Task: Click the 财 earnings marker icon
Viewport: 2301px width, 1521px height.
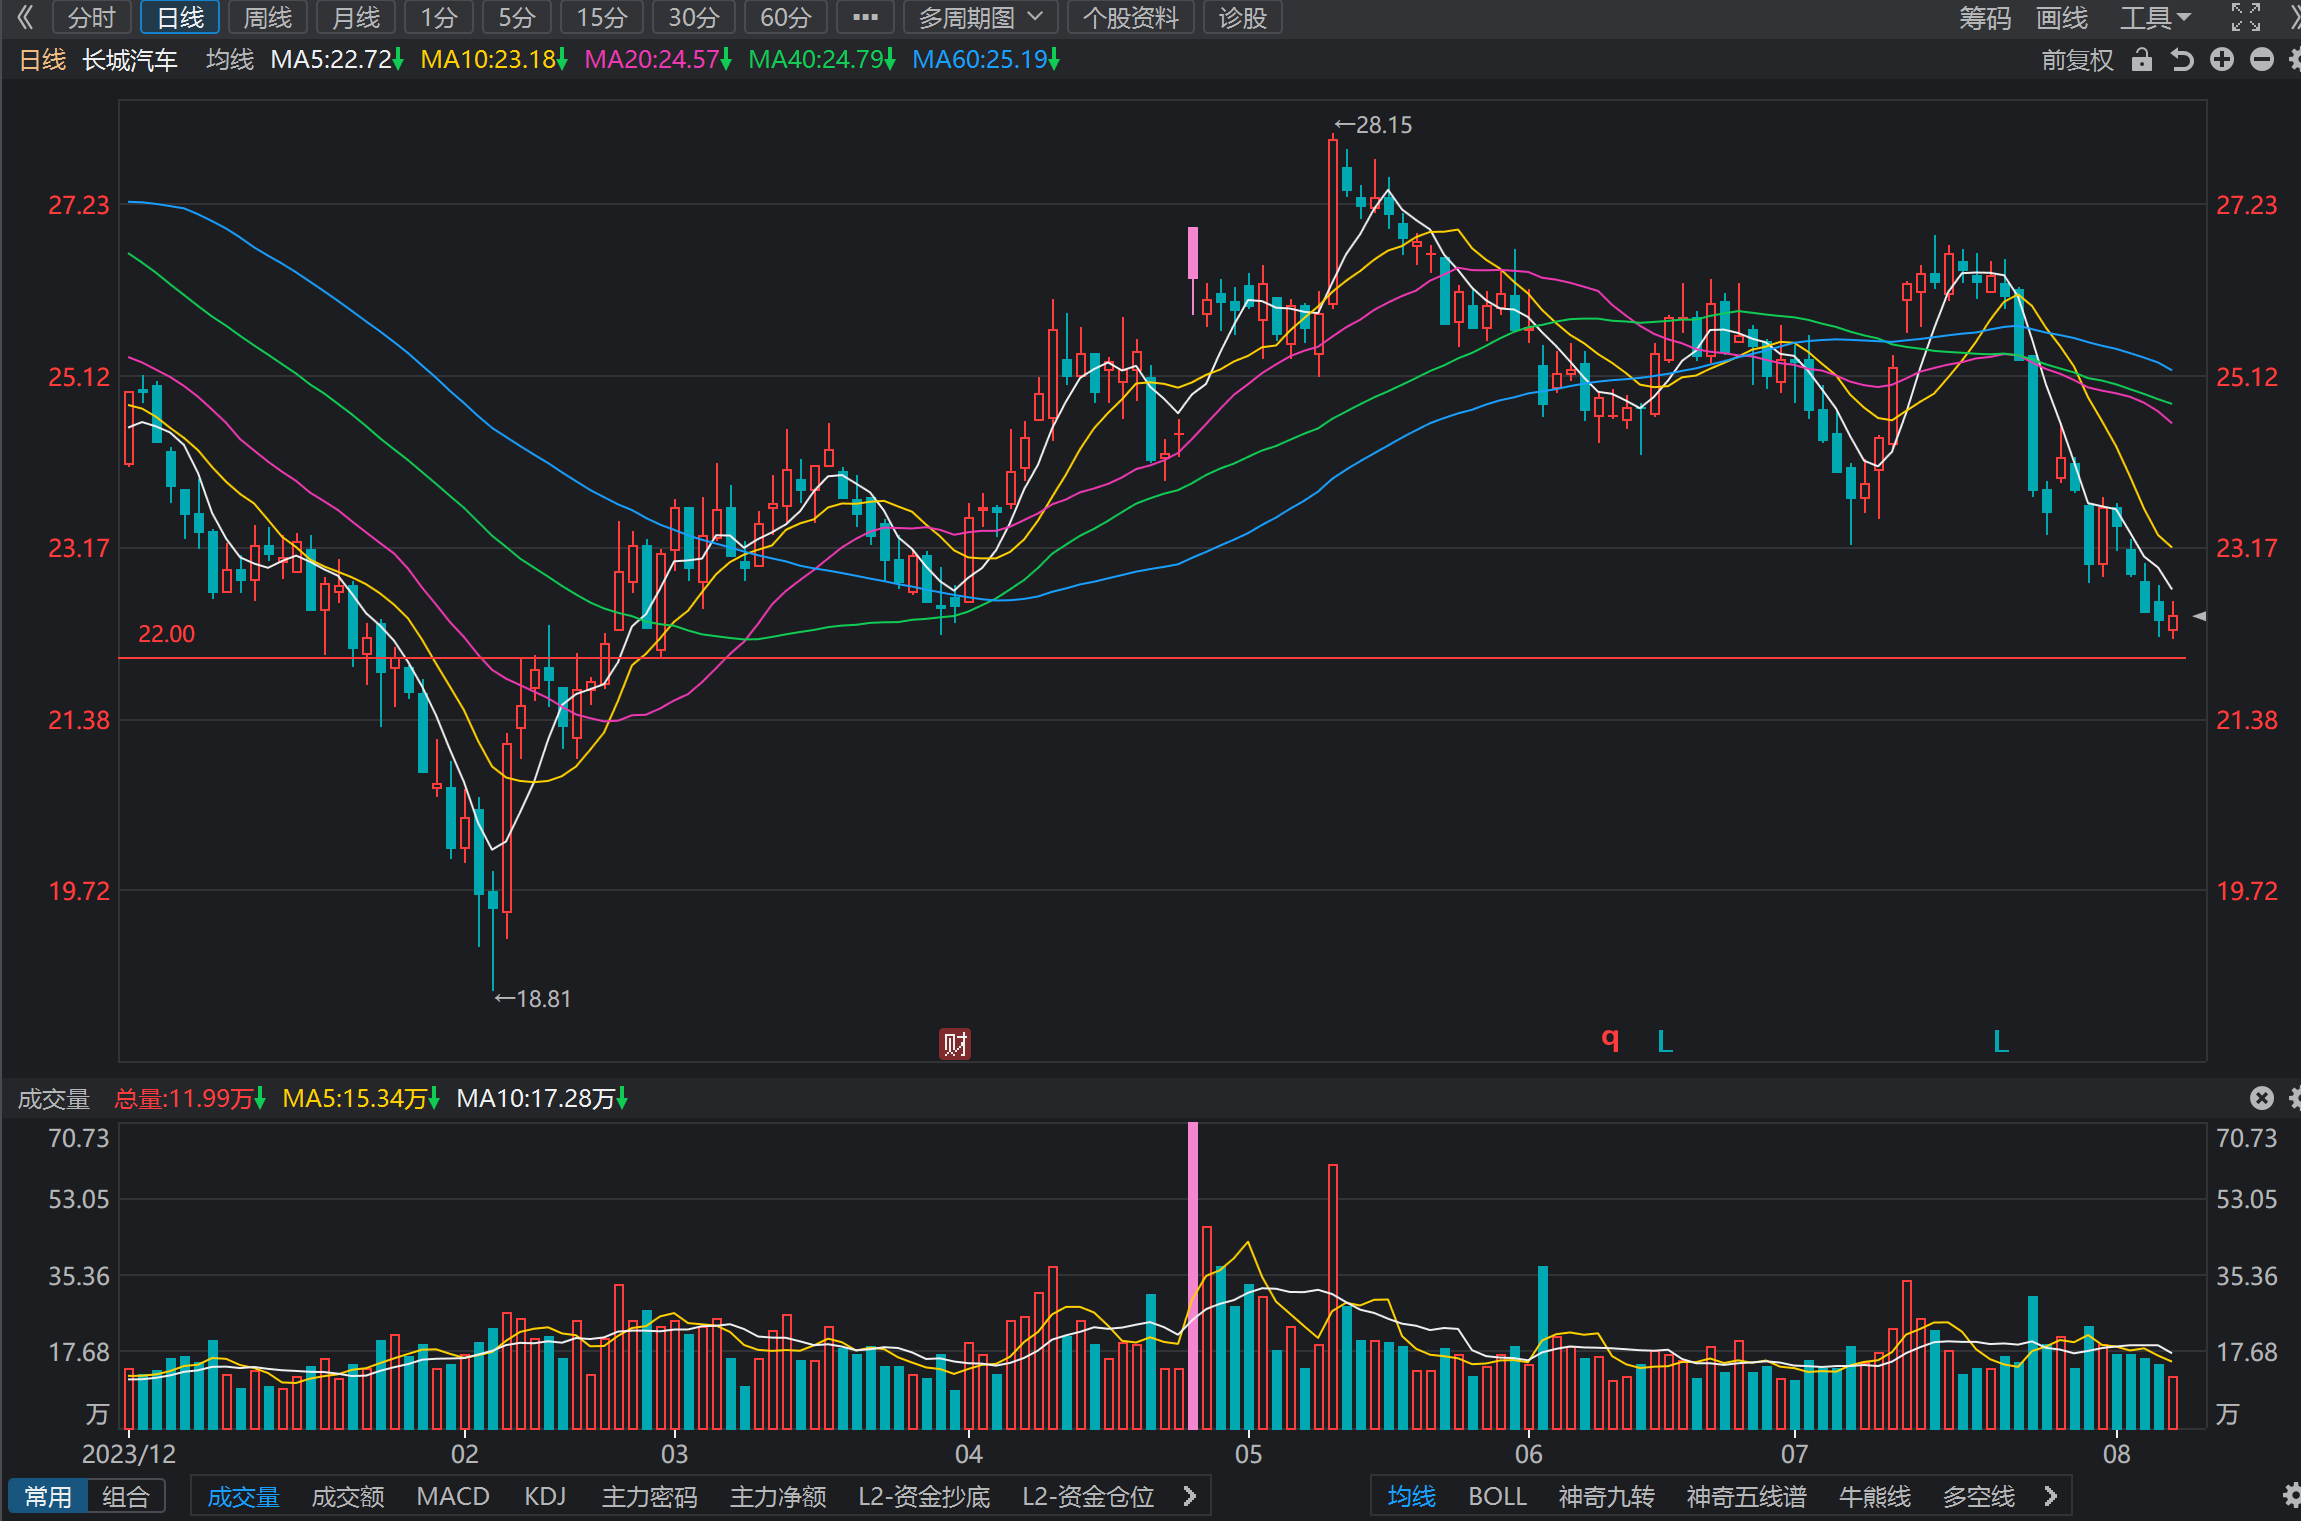Action: click(x=955, y=1044)
